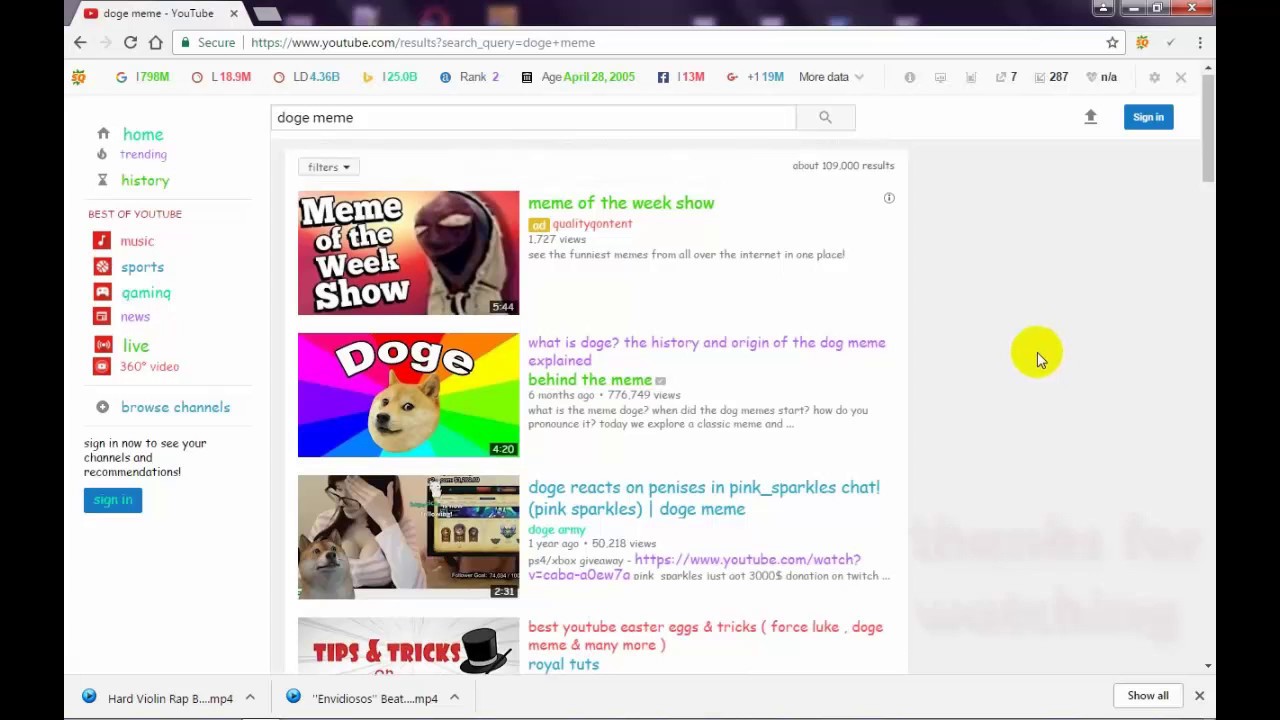Click the SEO bar info circle icon

[x=909, y=77]
